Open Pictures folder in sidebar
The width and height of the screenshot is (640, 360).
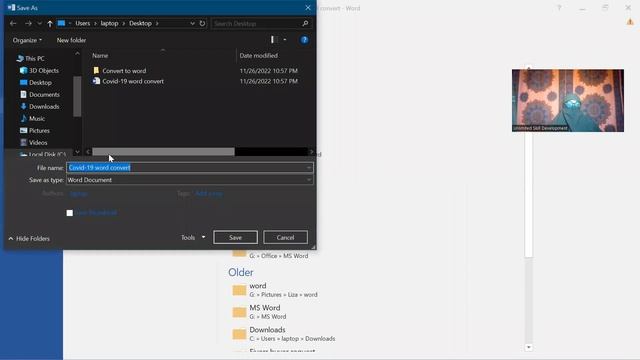39,131
